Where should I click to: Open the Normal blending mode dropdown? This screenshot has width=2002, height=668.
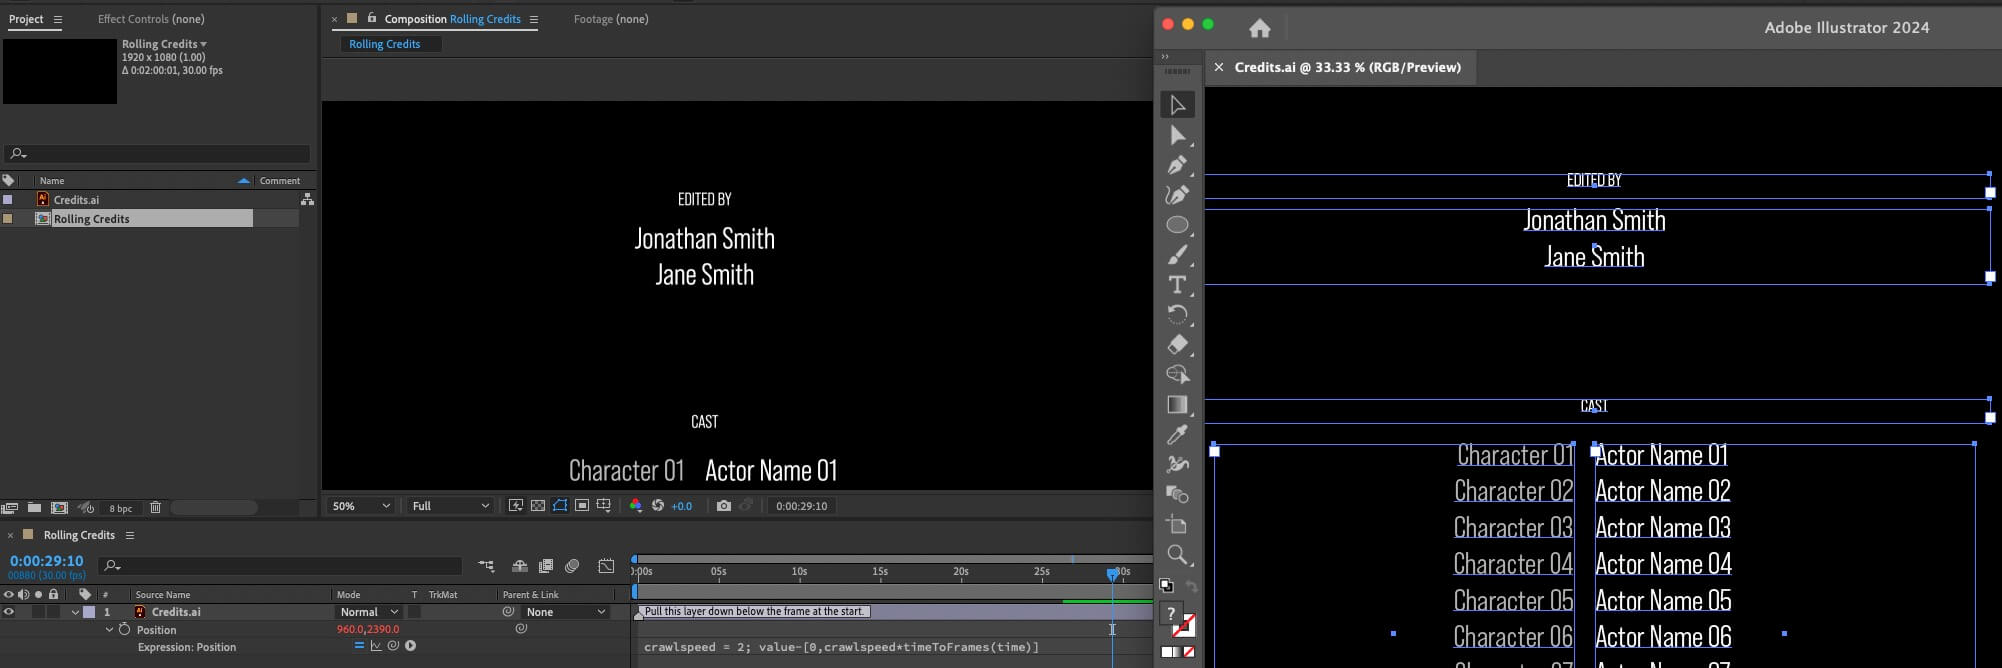pyautogui.click(x=368, y=612)
